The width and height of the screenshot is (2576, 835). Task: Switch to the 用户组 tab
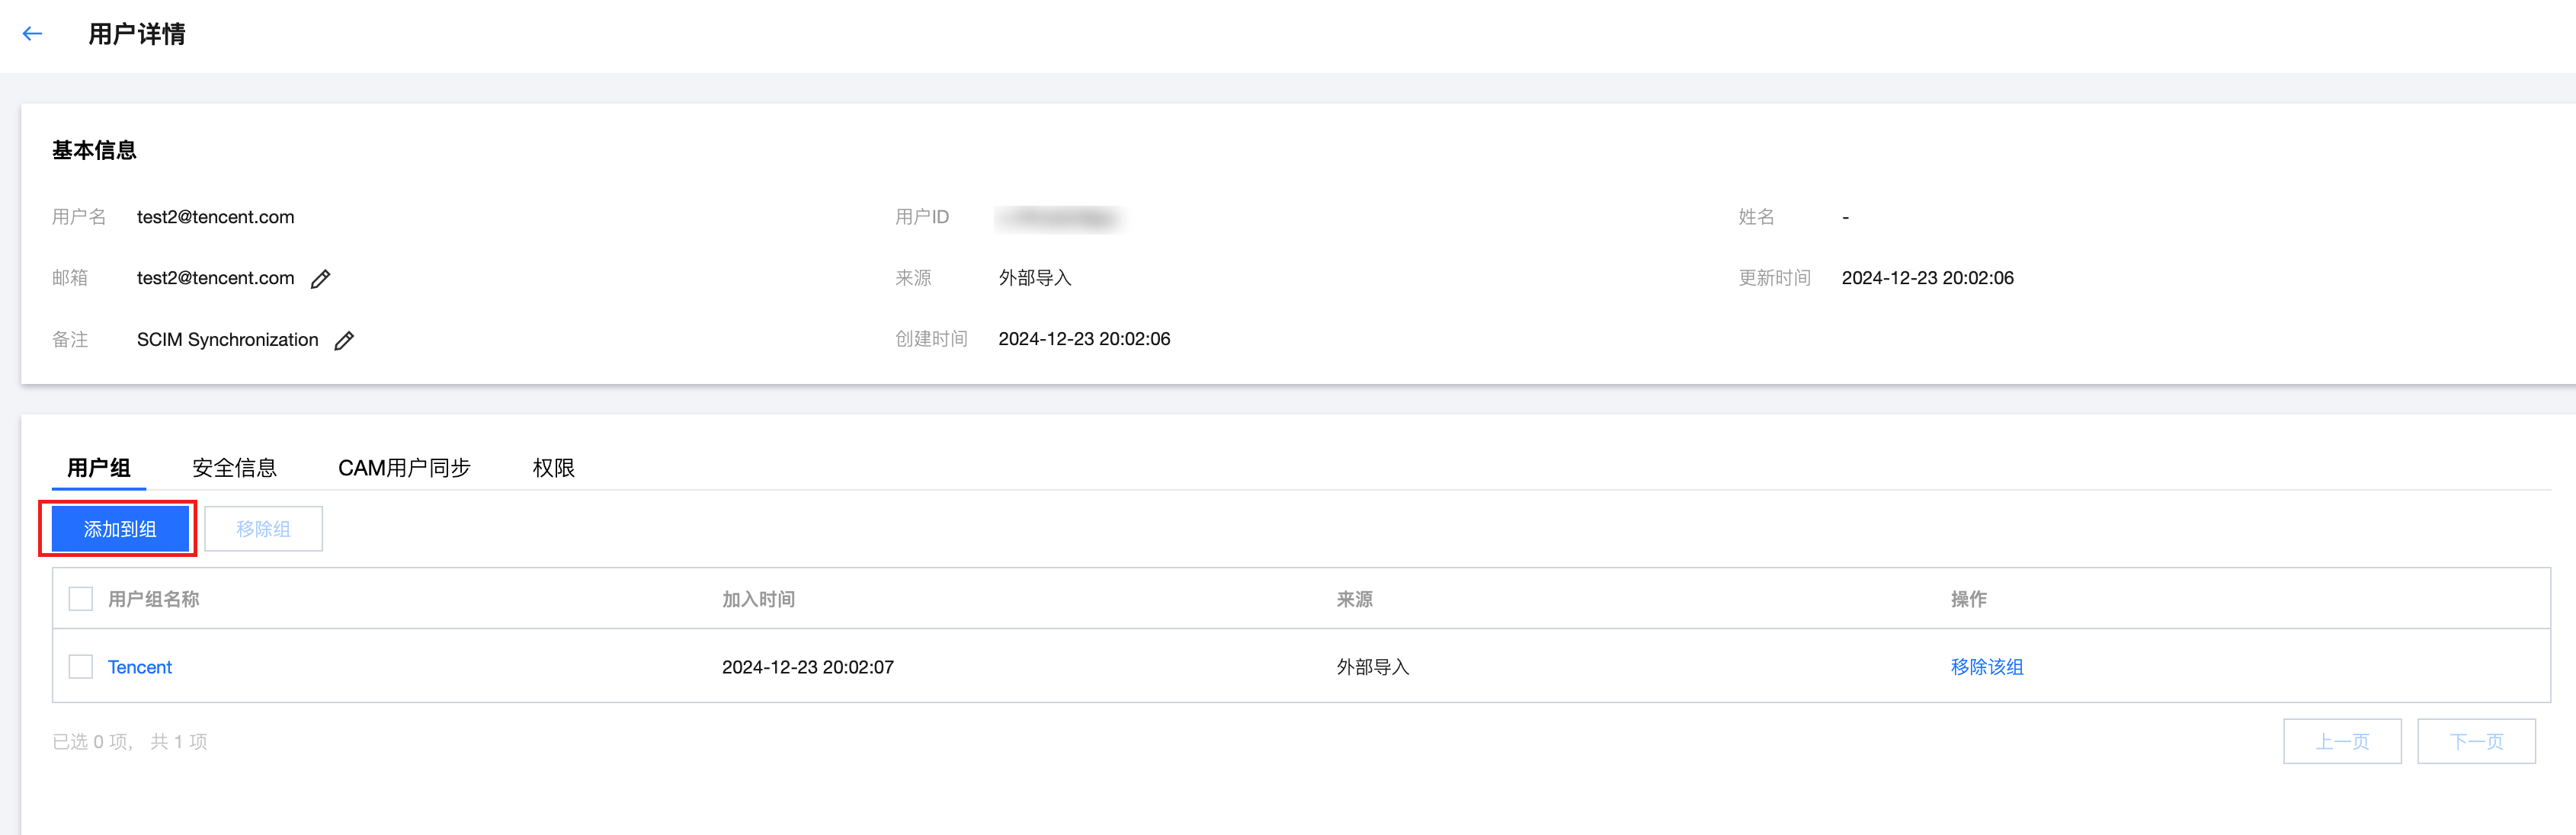(99, 468)
